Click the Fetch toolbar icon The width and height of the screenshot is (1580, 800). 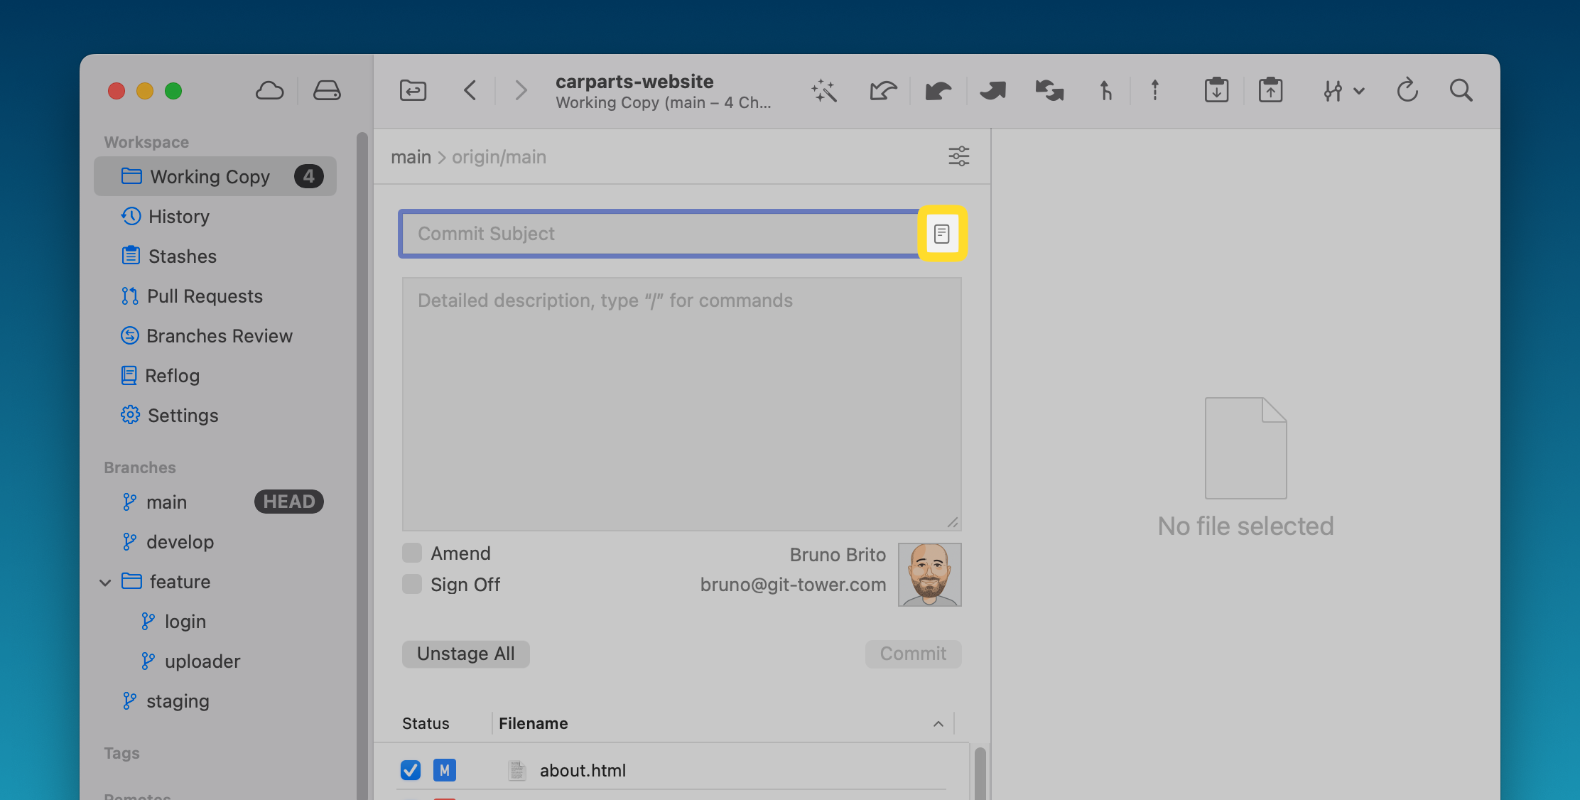coord(884,91)
